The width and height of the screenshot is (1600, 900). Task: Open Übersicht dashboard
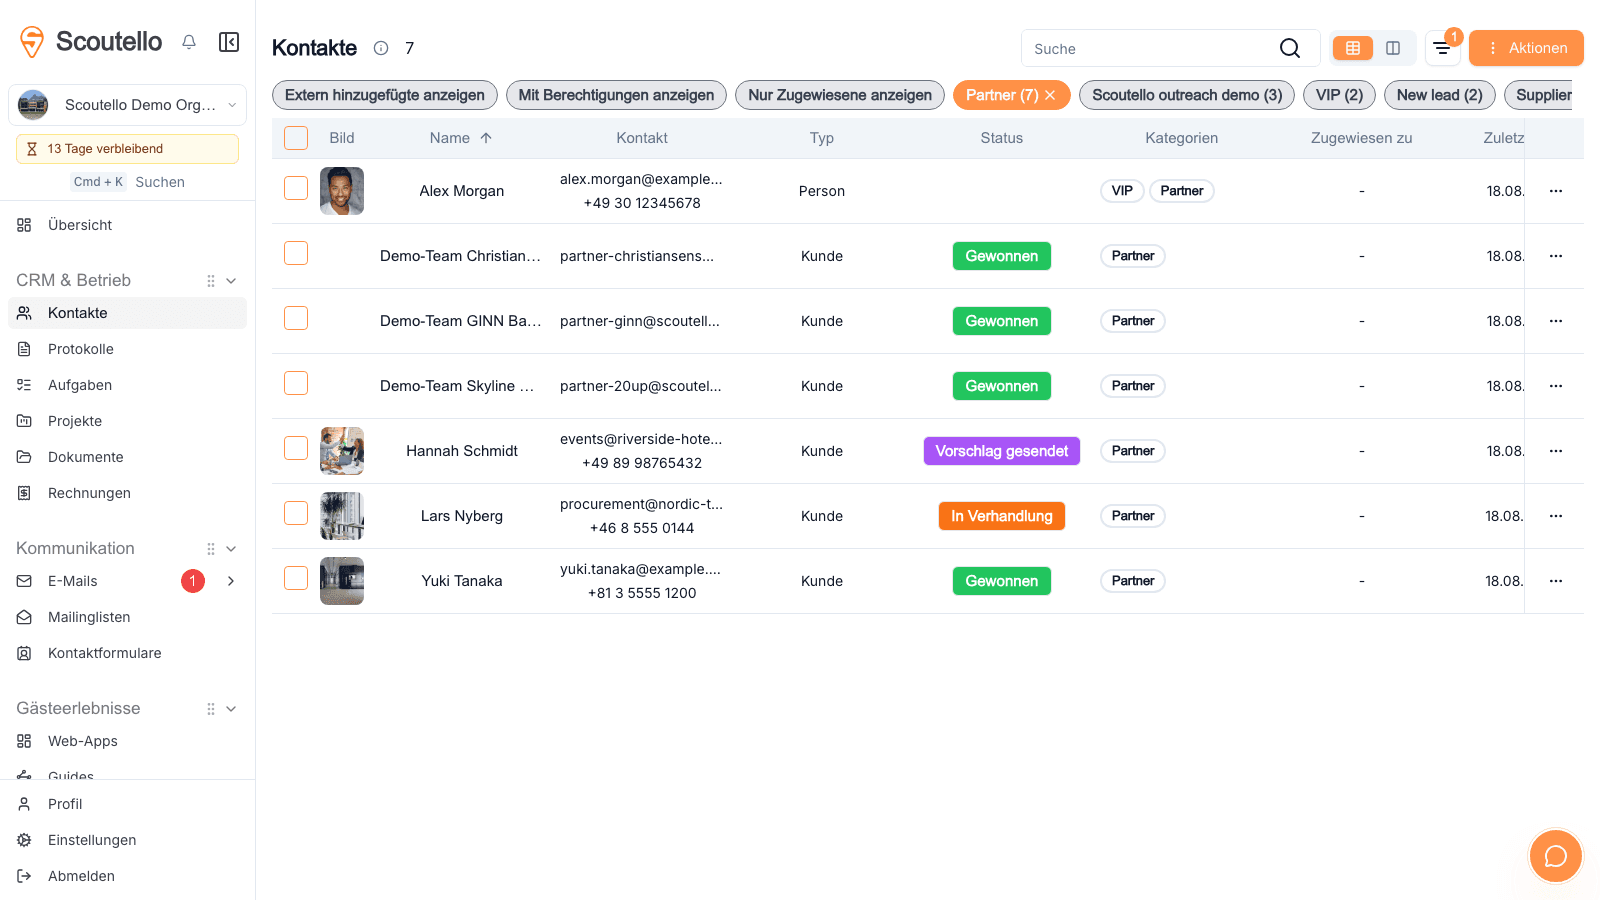click(x=127, y=225)
